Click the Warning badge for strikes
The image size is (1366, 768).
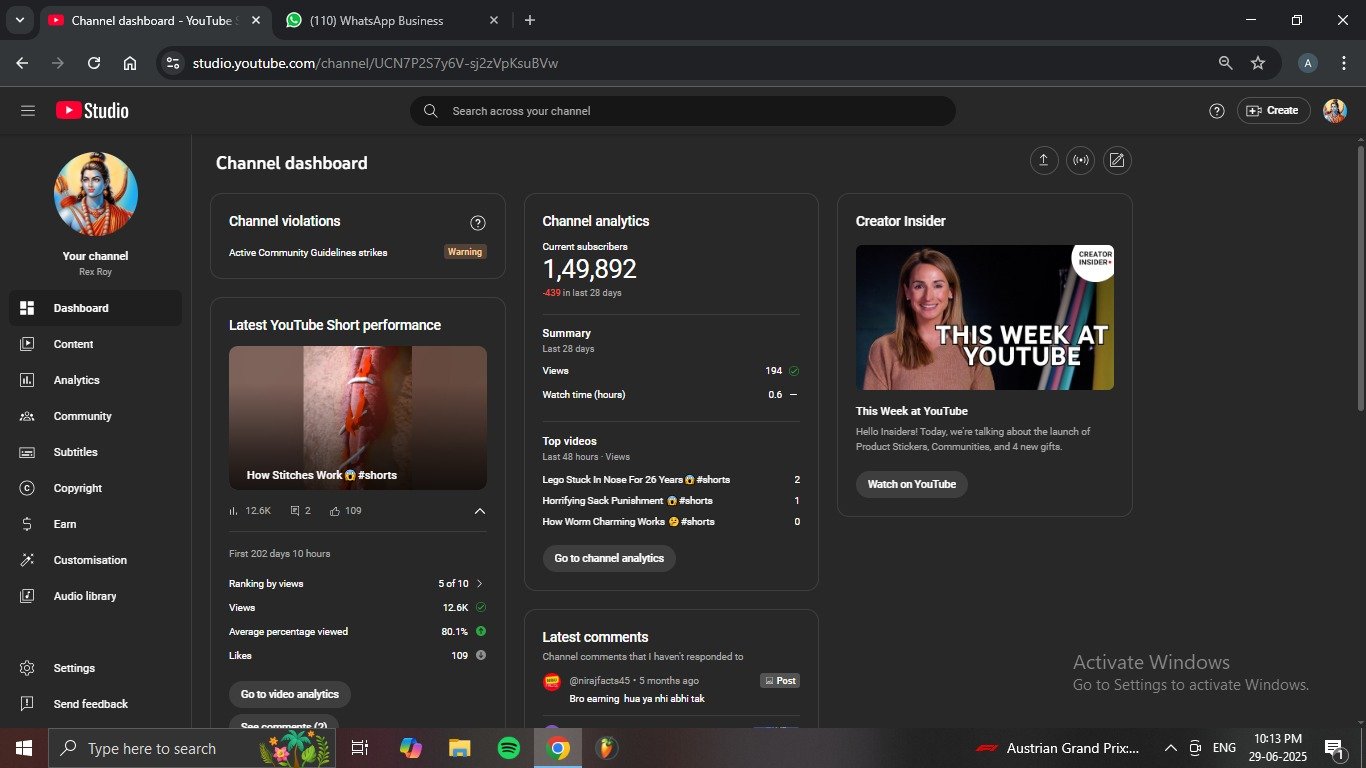pyautogui.click(x=465, y=252)
